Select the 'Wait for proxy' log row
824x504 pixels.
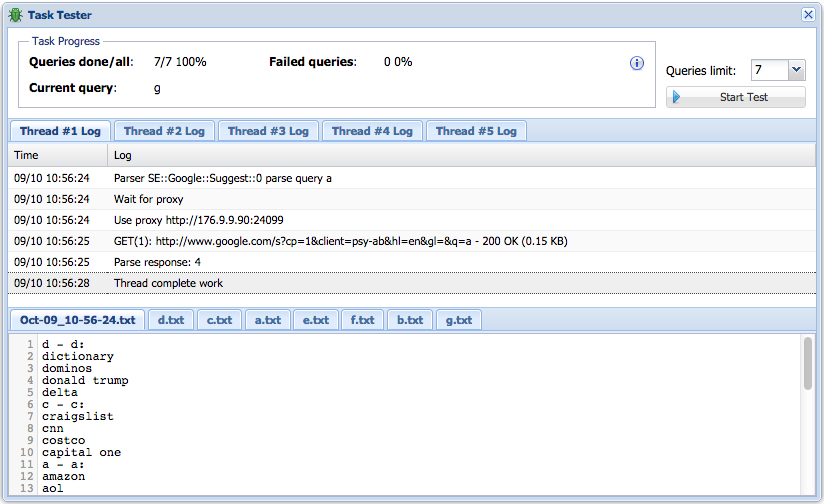pos(412,199)
